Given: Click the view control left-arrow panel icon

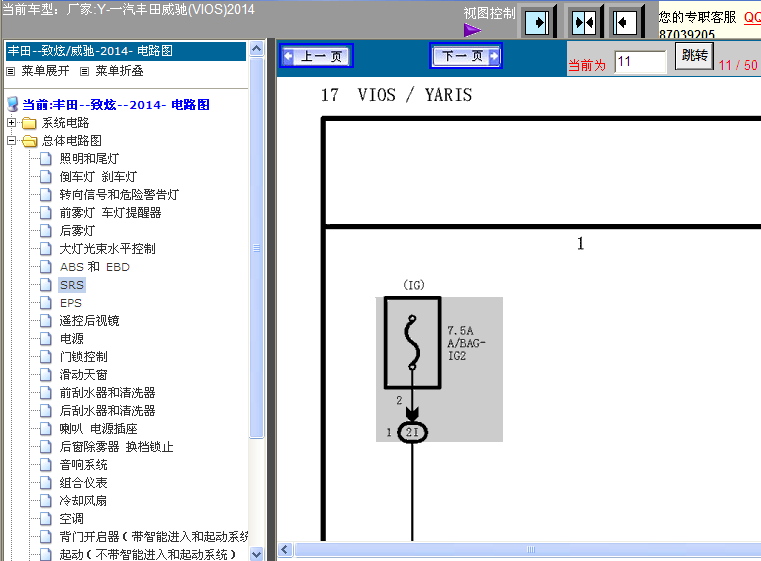Looking at the screenshot, I should pyautogui.click(x=624, y=22).
